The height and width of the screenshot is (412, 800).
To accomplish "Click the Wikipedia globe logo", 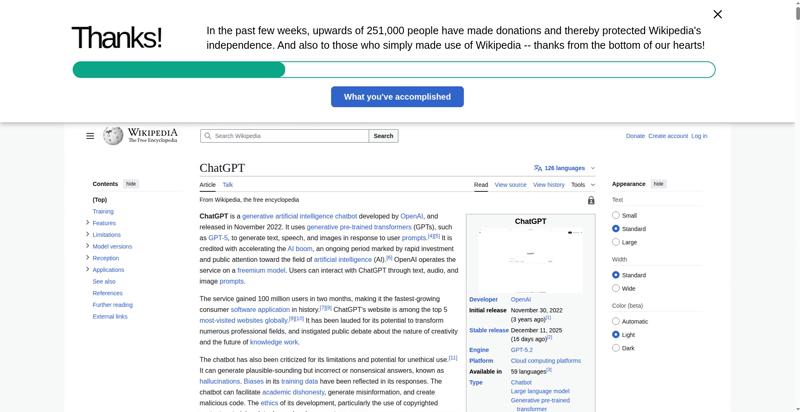I will tap(113, 136).
